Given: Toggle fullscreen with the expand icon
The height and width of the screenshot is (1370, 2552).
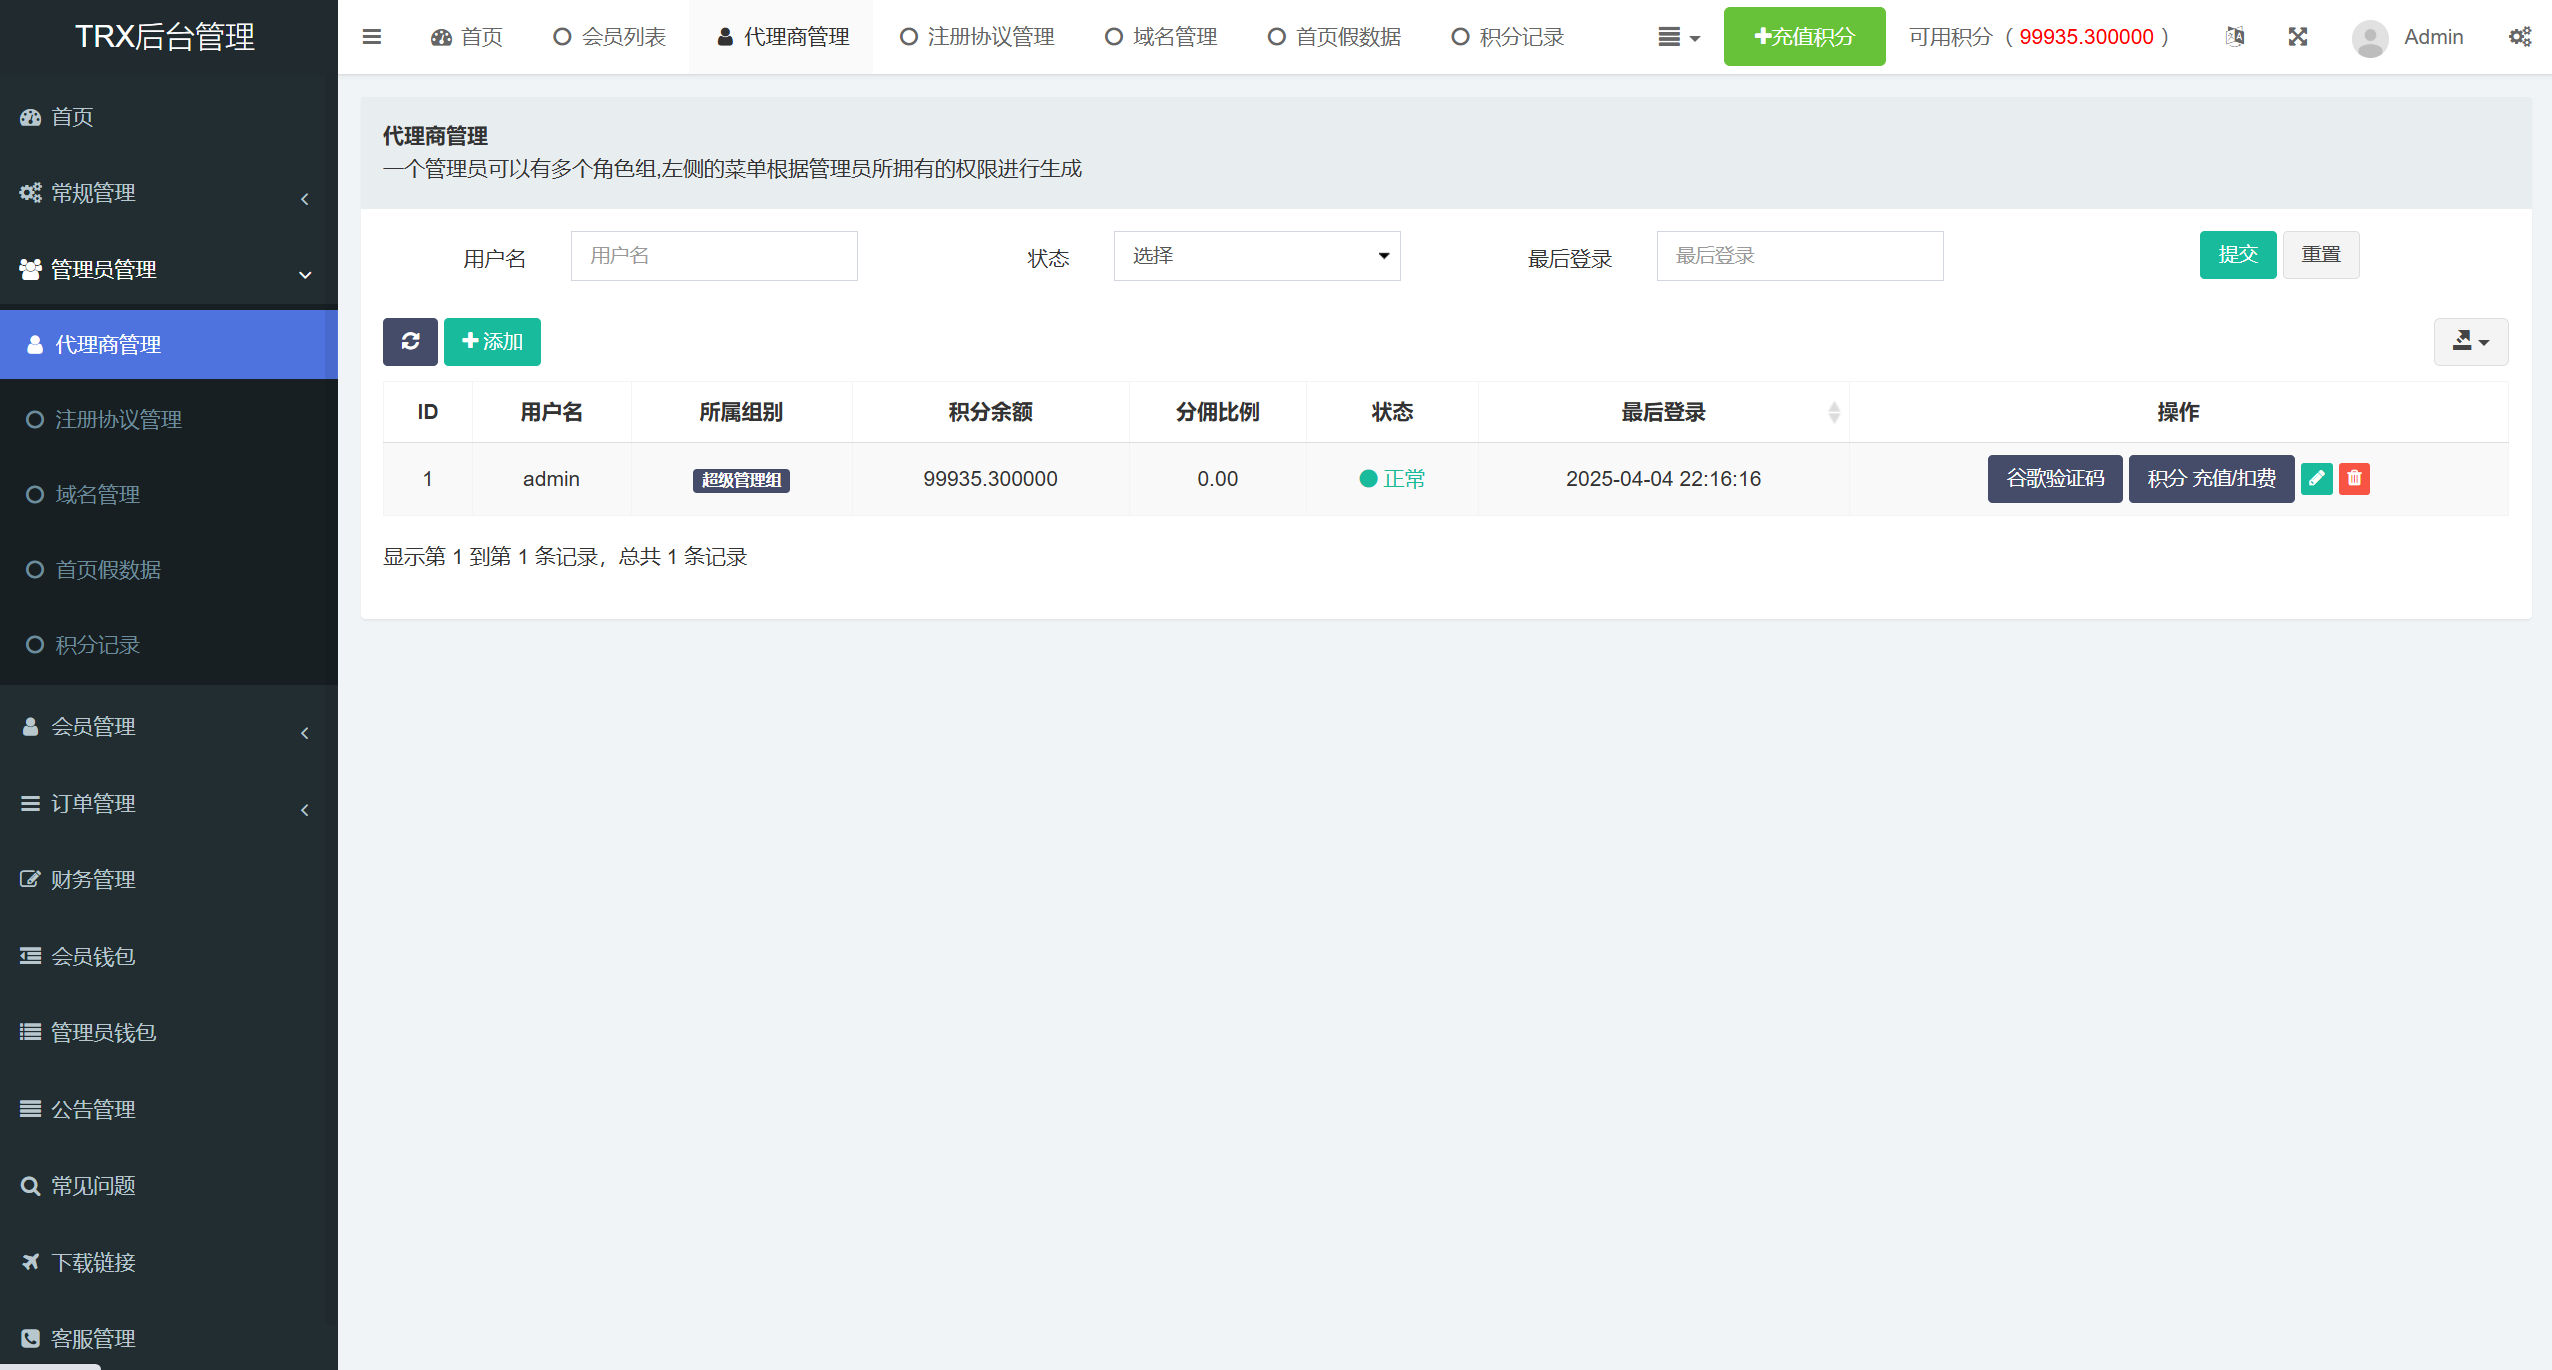Looking at the screenshot, I should pos(2298,37).
